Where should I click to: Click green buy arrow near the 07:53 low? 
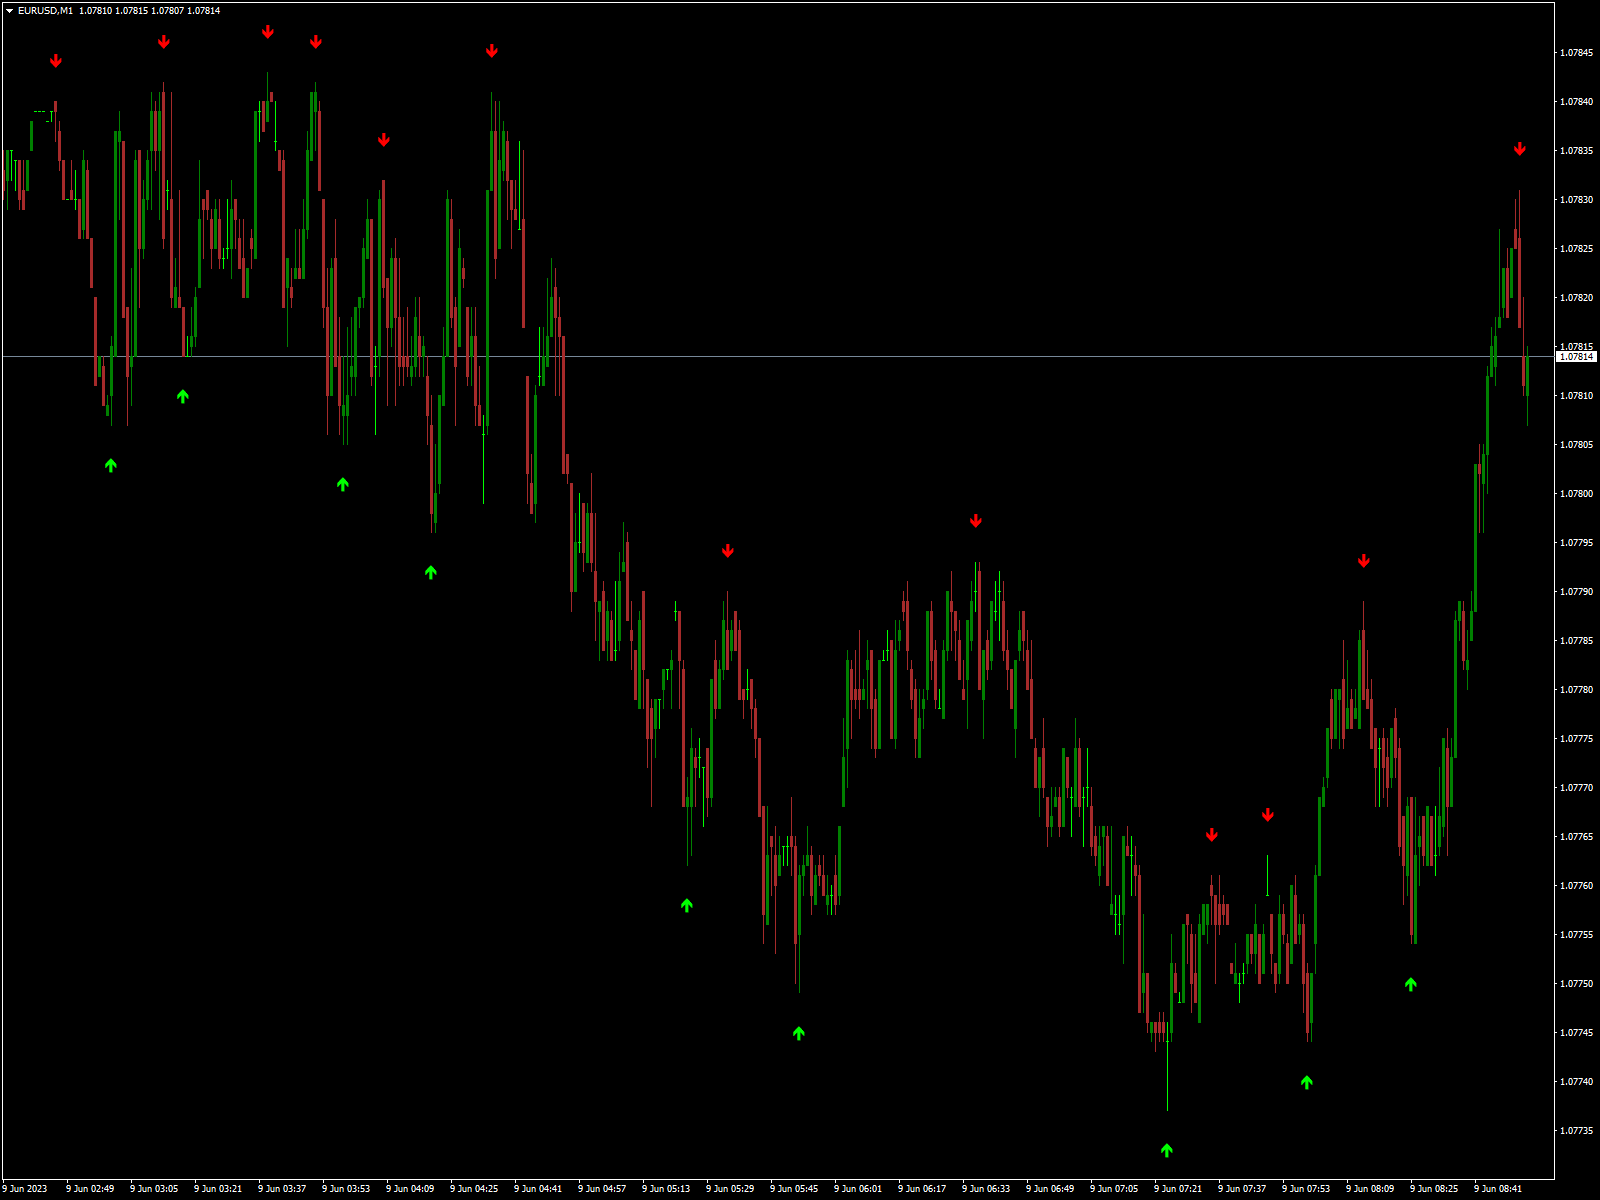pyautogui.click(x=1307, y=1082)
